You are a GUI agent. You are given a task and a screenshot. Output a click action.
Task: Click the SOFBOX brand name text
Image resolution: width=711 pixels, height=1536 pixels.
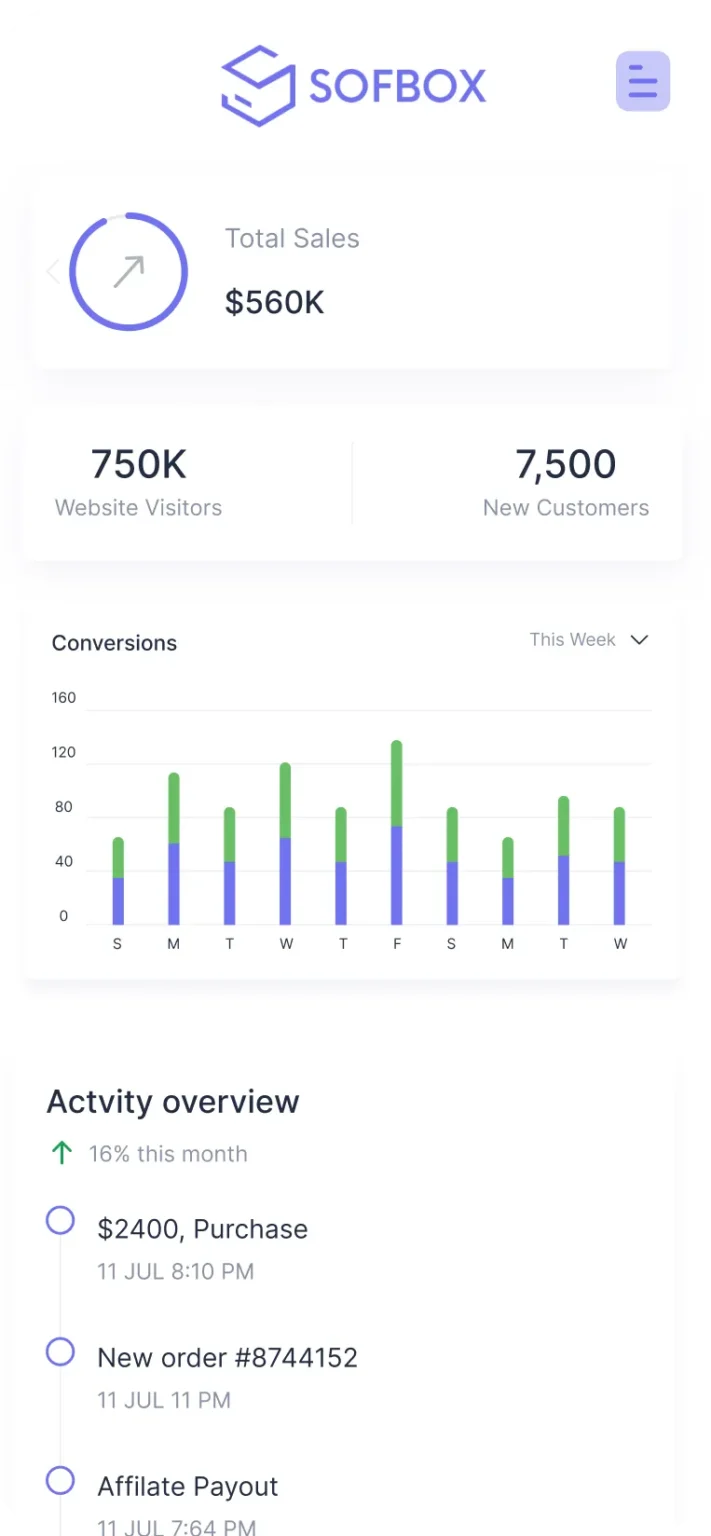click(x=397, y=87)
